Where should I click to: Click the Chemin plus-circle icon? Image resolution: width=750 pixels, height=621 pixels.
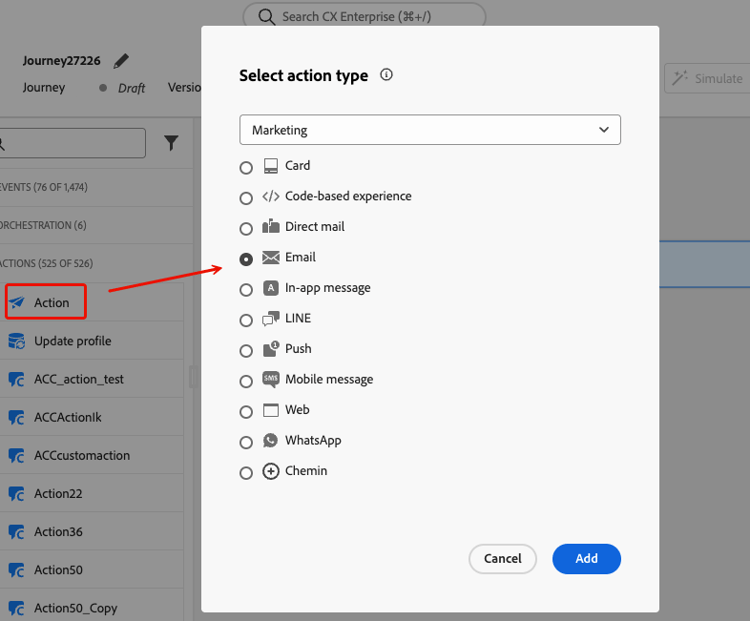click(x=271, y=471)
